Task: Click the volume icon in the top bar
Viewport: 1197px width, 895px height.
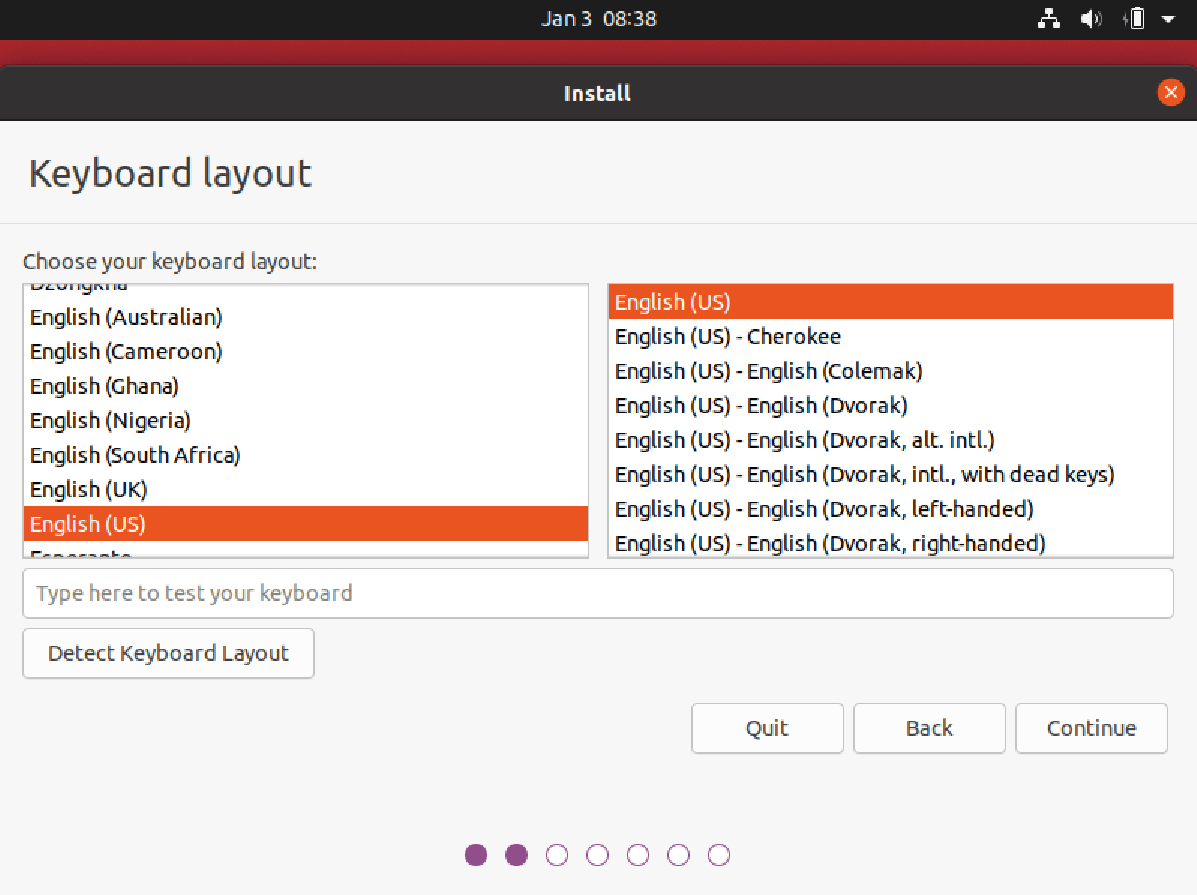Action: click(x=1091, y=18)
